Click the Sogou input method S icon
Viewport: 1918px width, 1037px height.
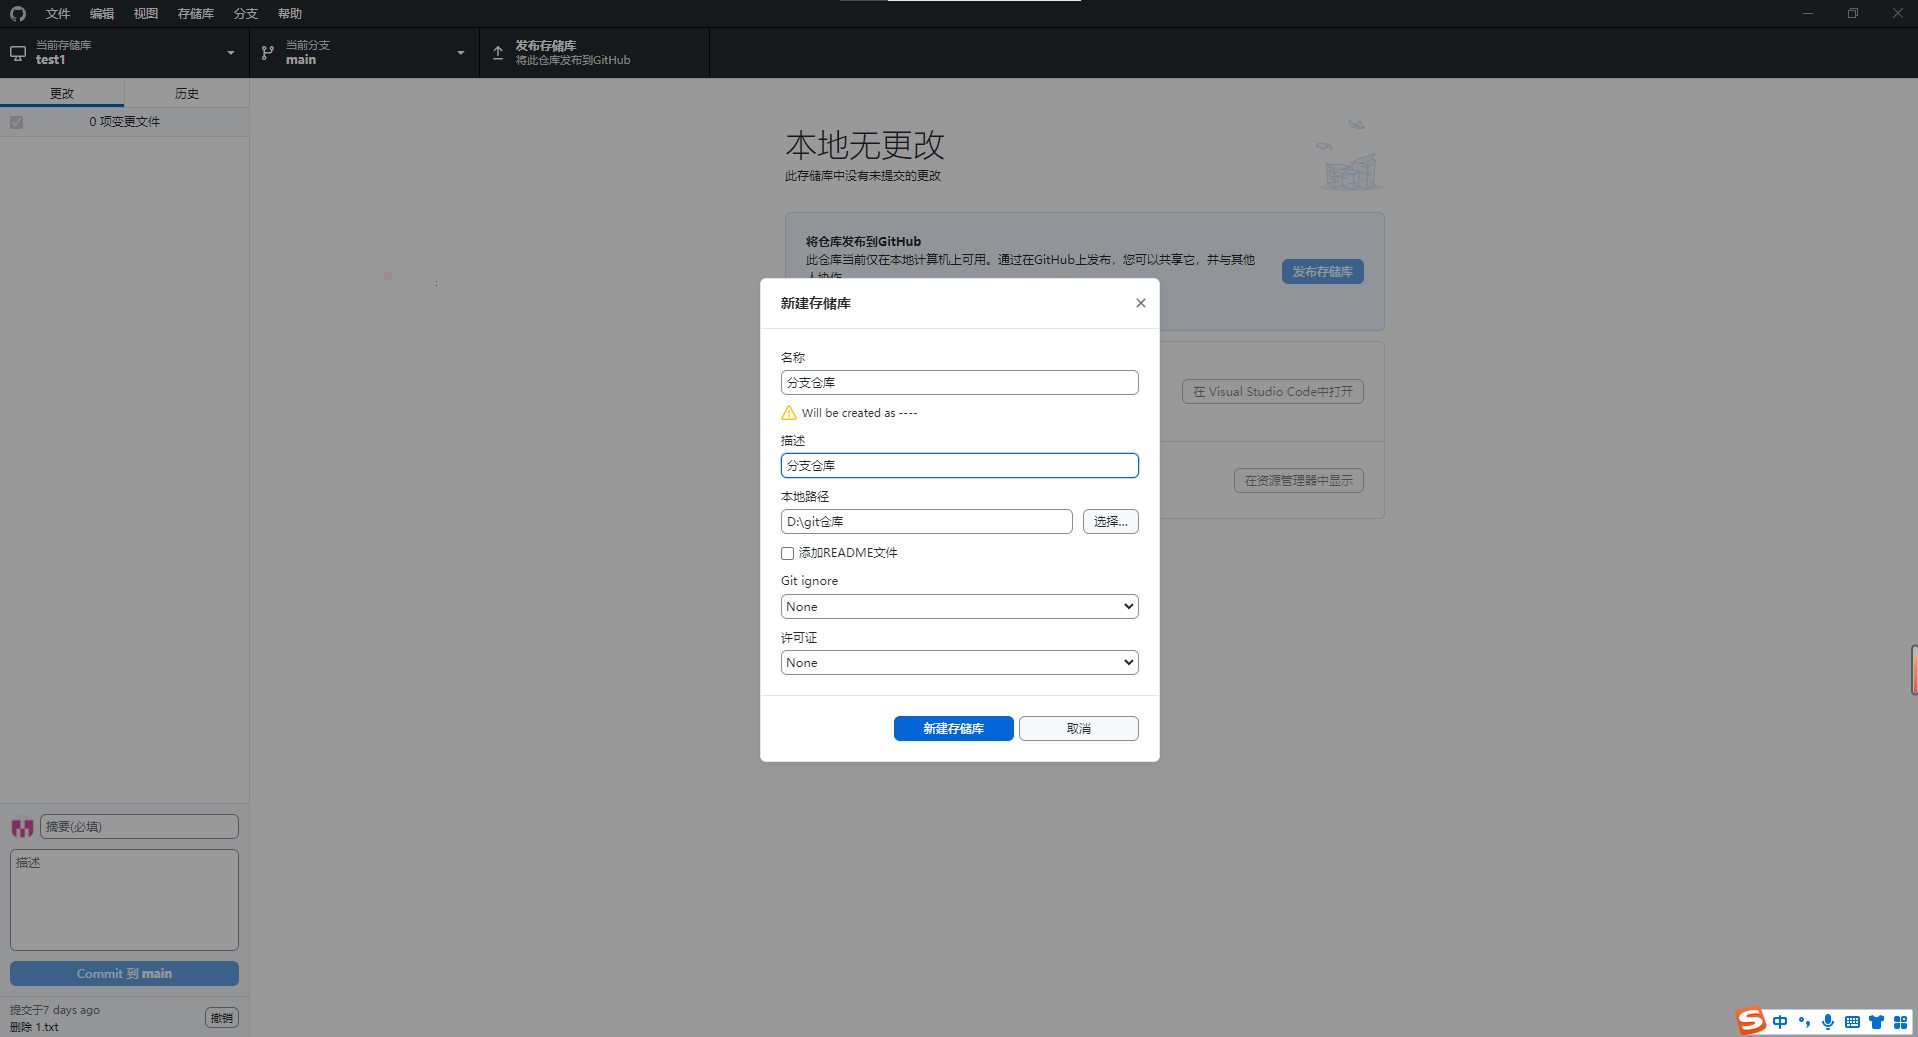(1751, 1021)
